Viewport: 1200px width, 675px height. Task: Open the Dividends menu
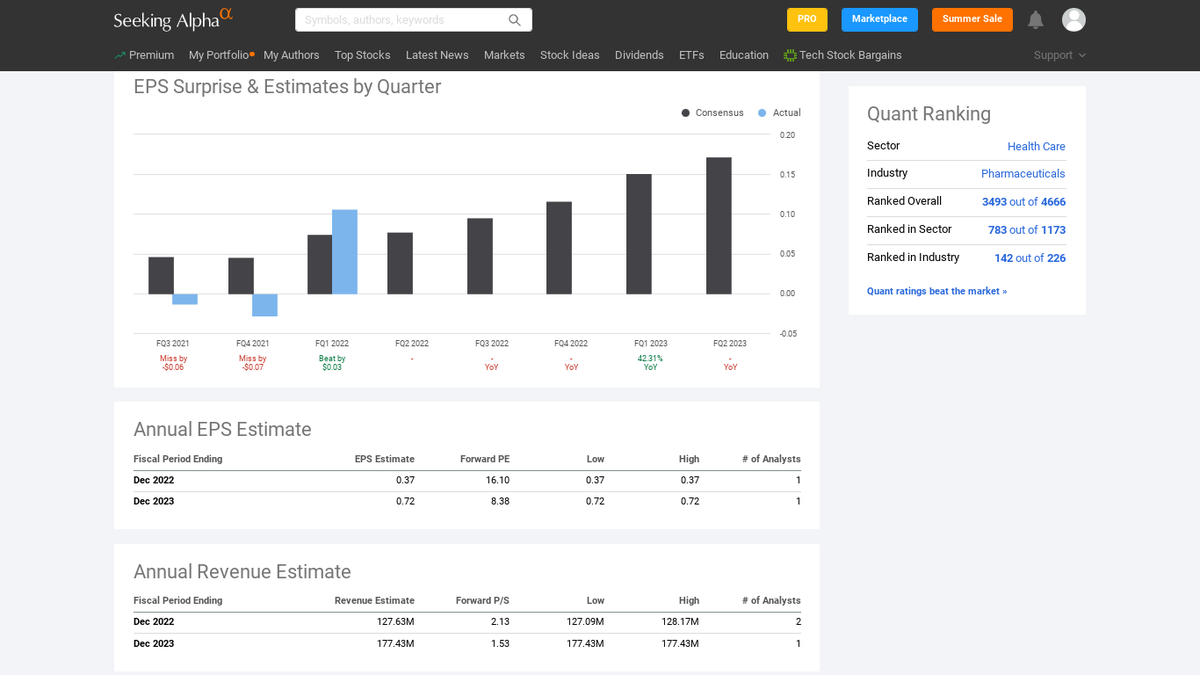pos(639,55)
